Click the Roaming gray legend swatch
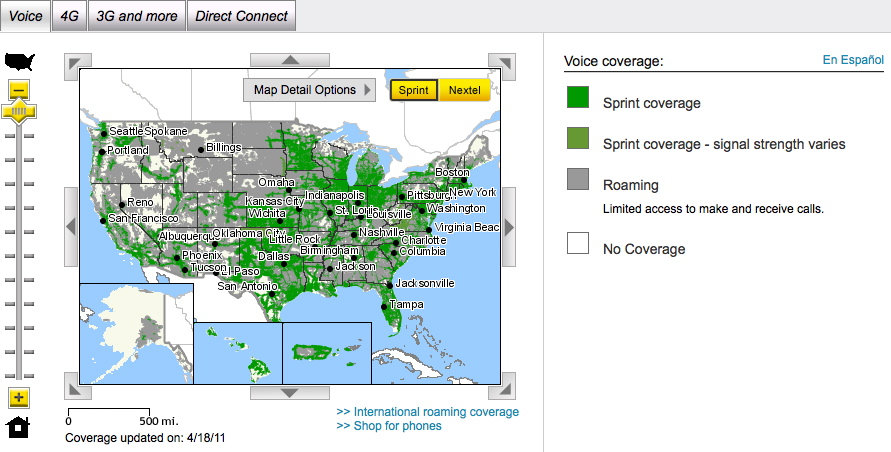This screenshot has width=891, height=452. click(x=578, y=179)
